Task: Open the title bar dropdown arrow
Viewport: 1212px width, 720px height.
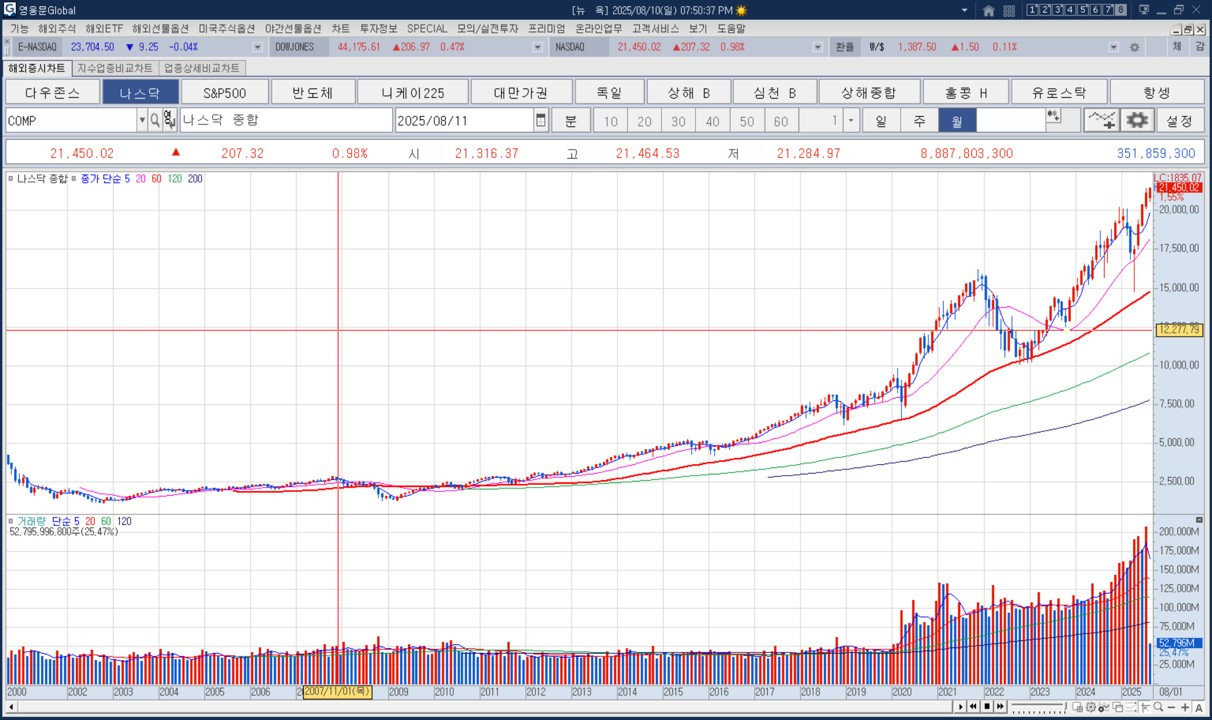Action: [x=964, y=10]
